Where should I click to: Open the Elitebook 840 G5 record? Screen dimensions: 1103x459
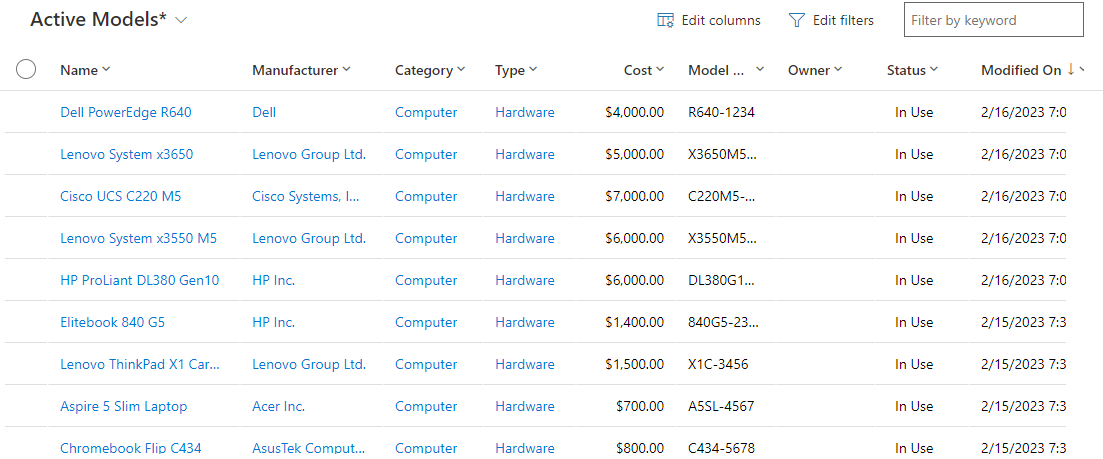pos(113,322)
